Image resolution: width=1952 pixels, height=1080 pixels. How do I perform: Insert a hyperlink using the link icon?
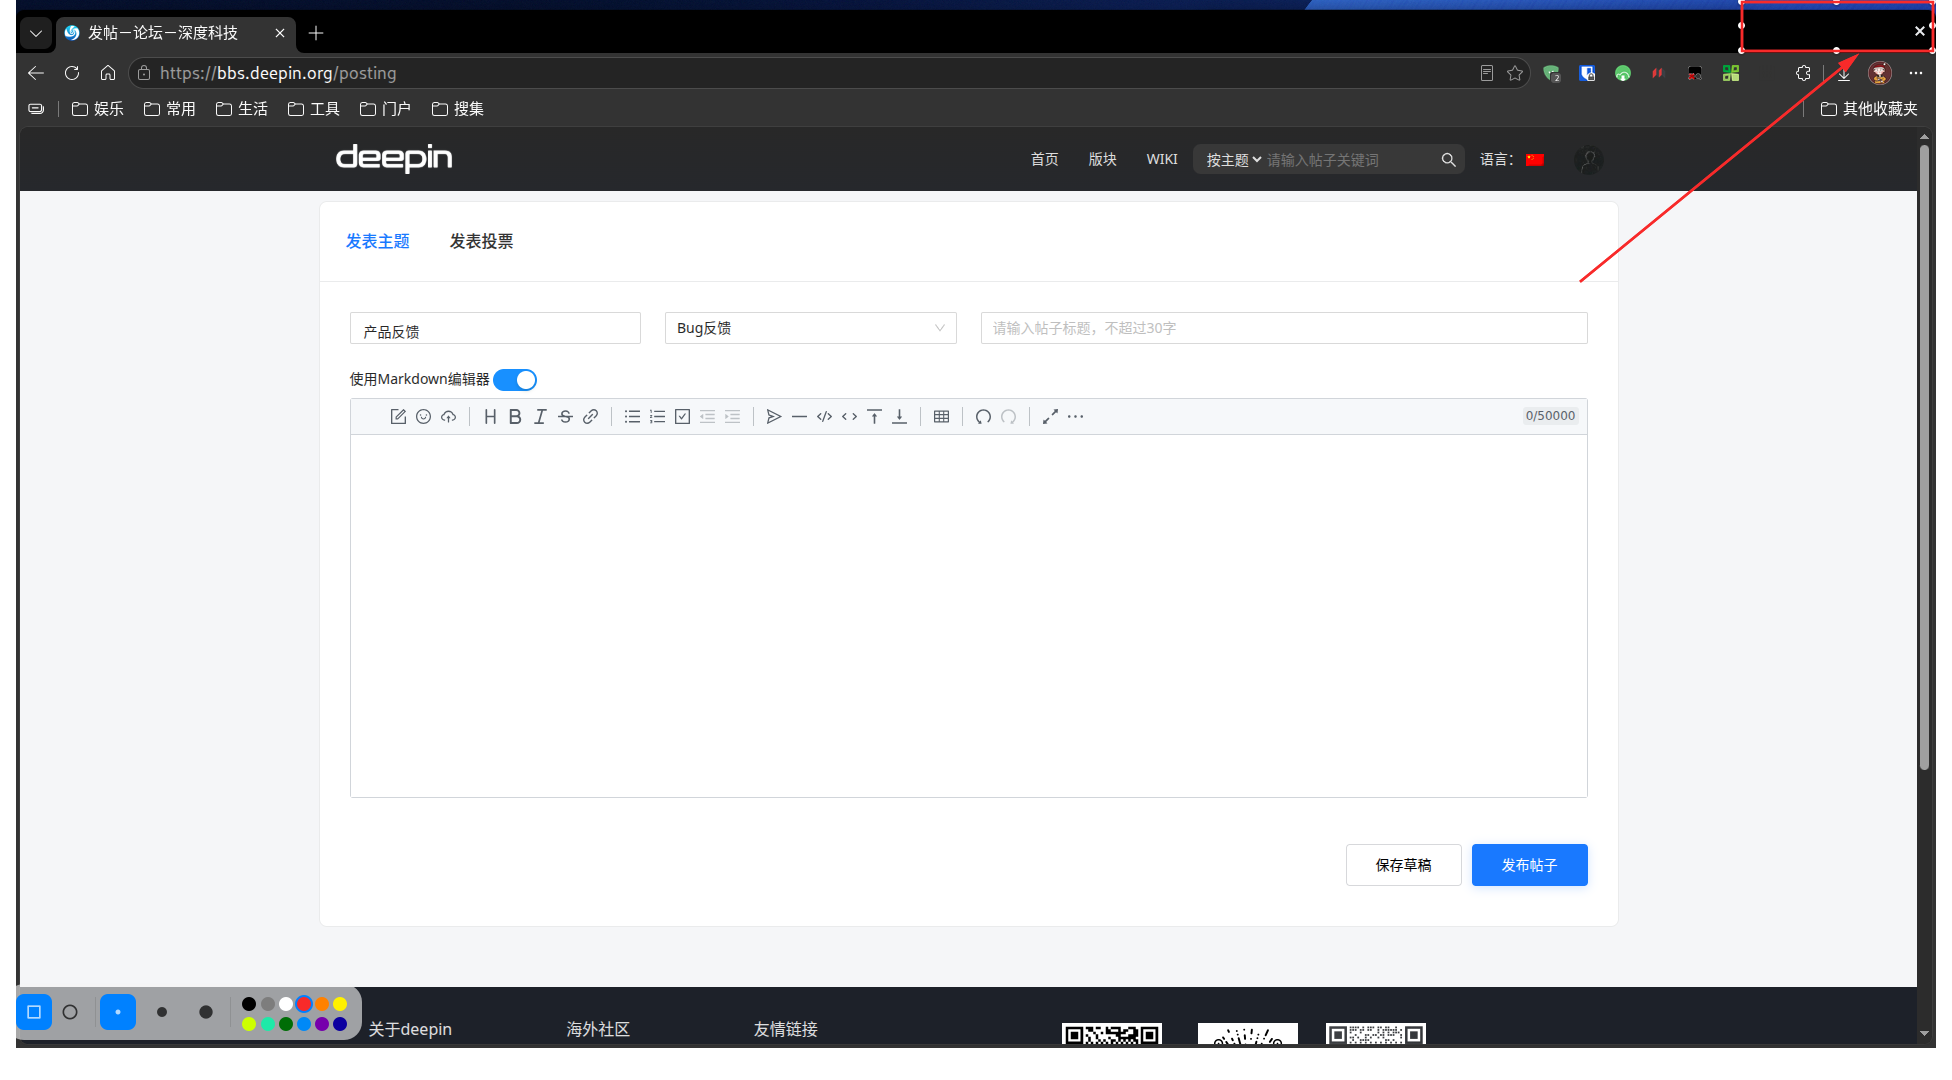point(590,417)
